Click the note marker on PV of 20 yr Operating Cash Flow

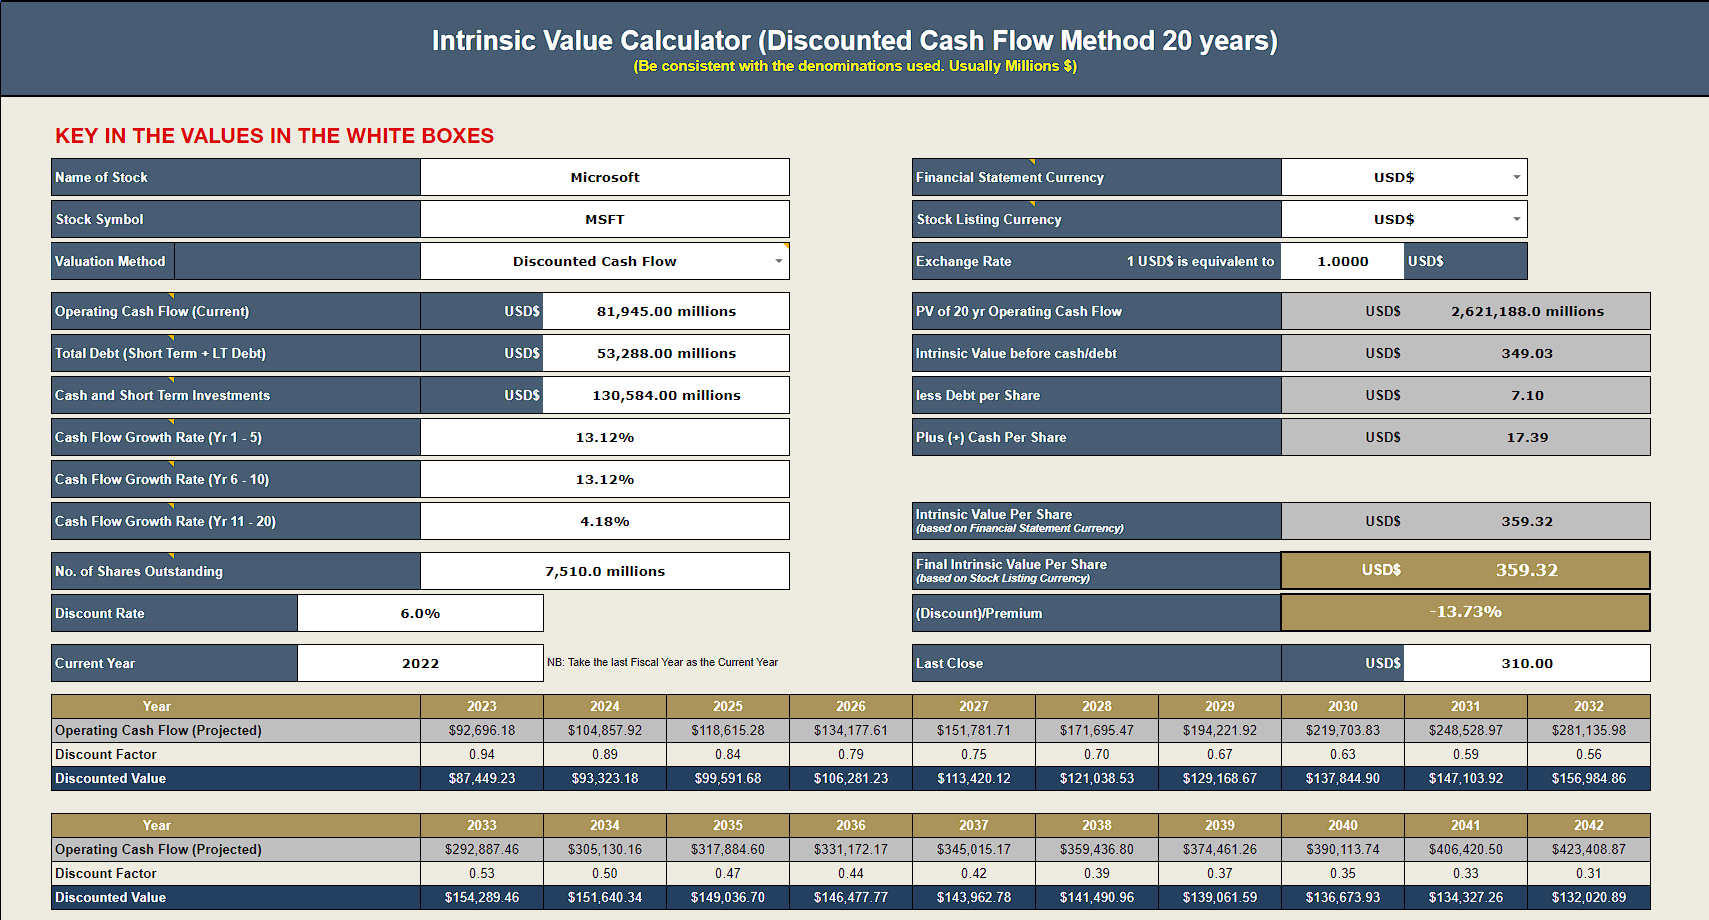pos(1031,296)
